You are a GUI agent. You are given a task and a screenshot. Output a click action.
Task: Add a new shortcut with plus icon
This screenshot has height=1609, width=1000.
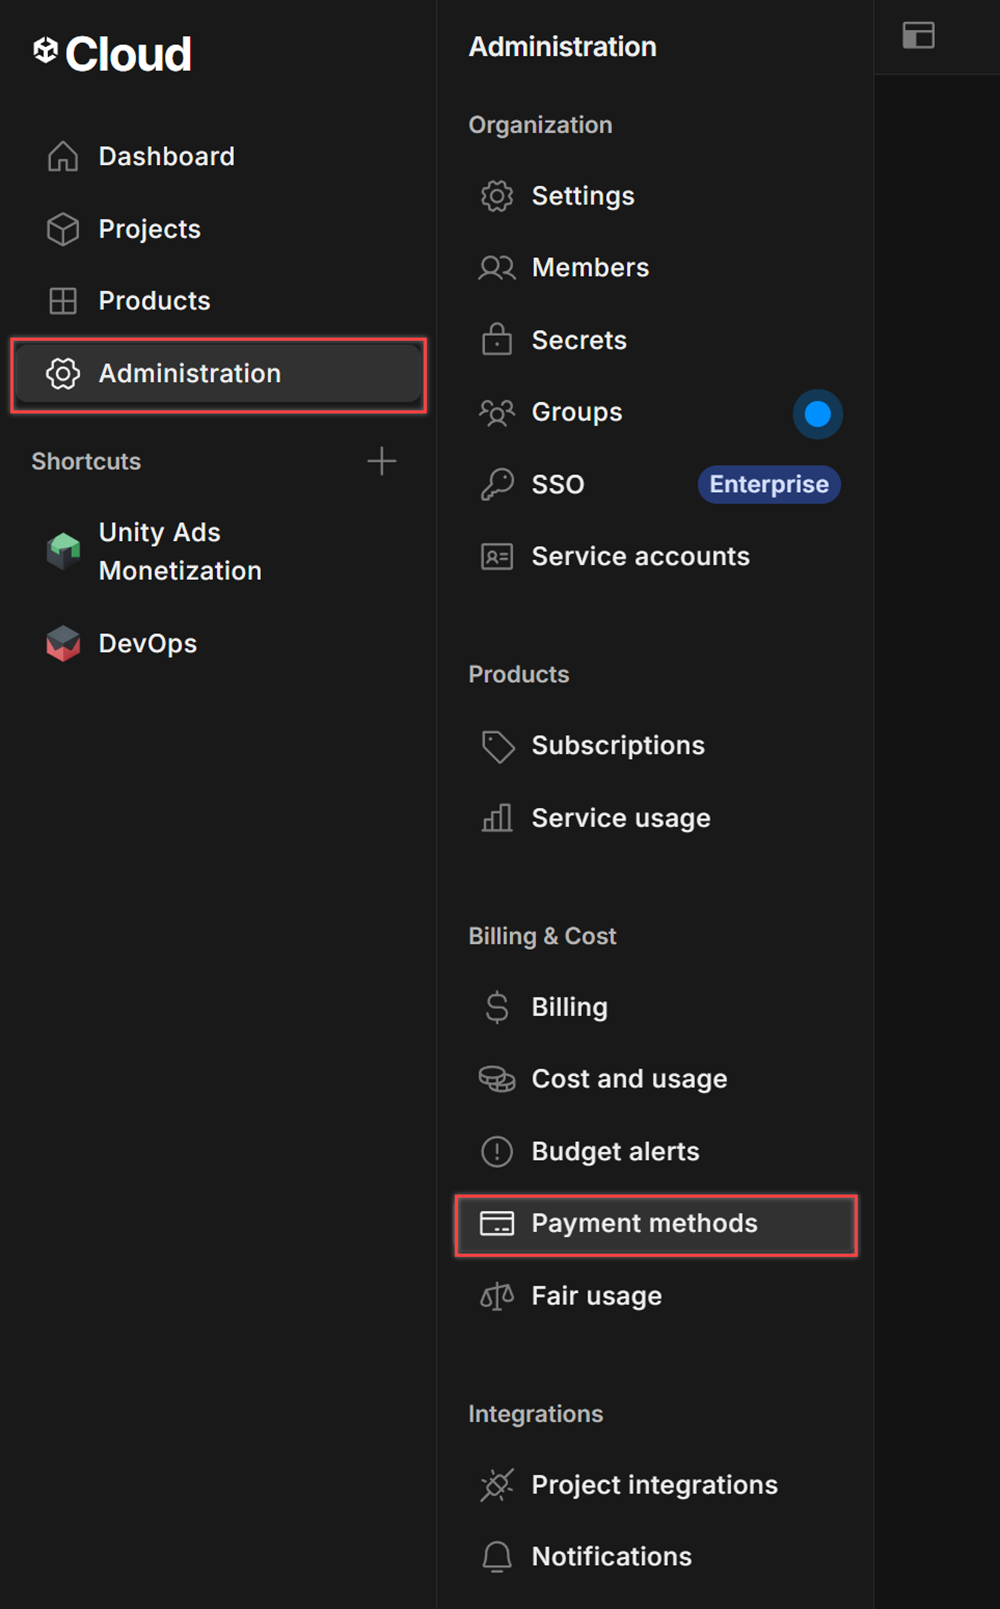tap(382, 461)
